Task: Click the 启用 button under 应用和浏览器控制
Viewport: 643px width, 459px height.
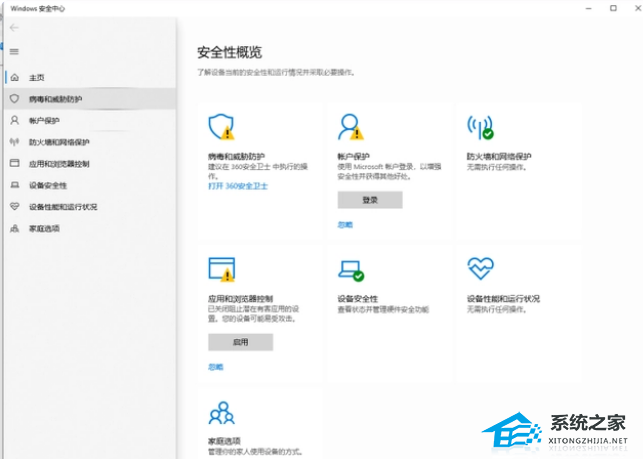Action: (240, 342)
